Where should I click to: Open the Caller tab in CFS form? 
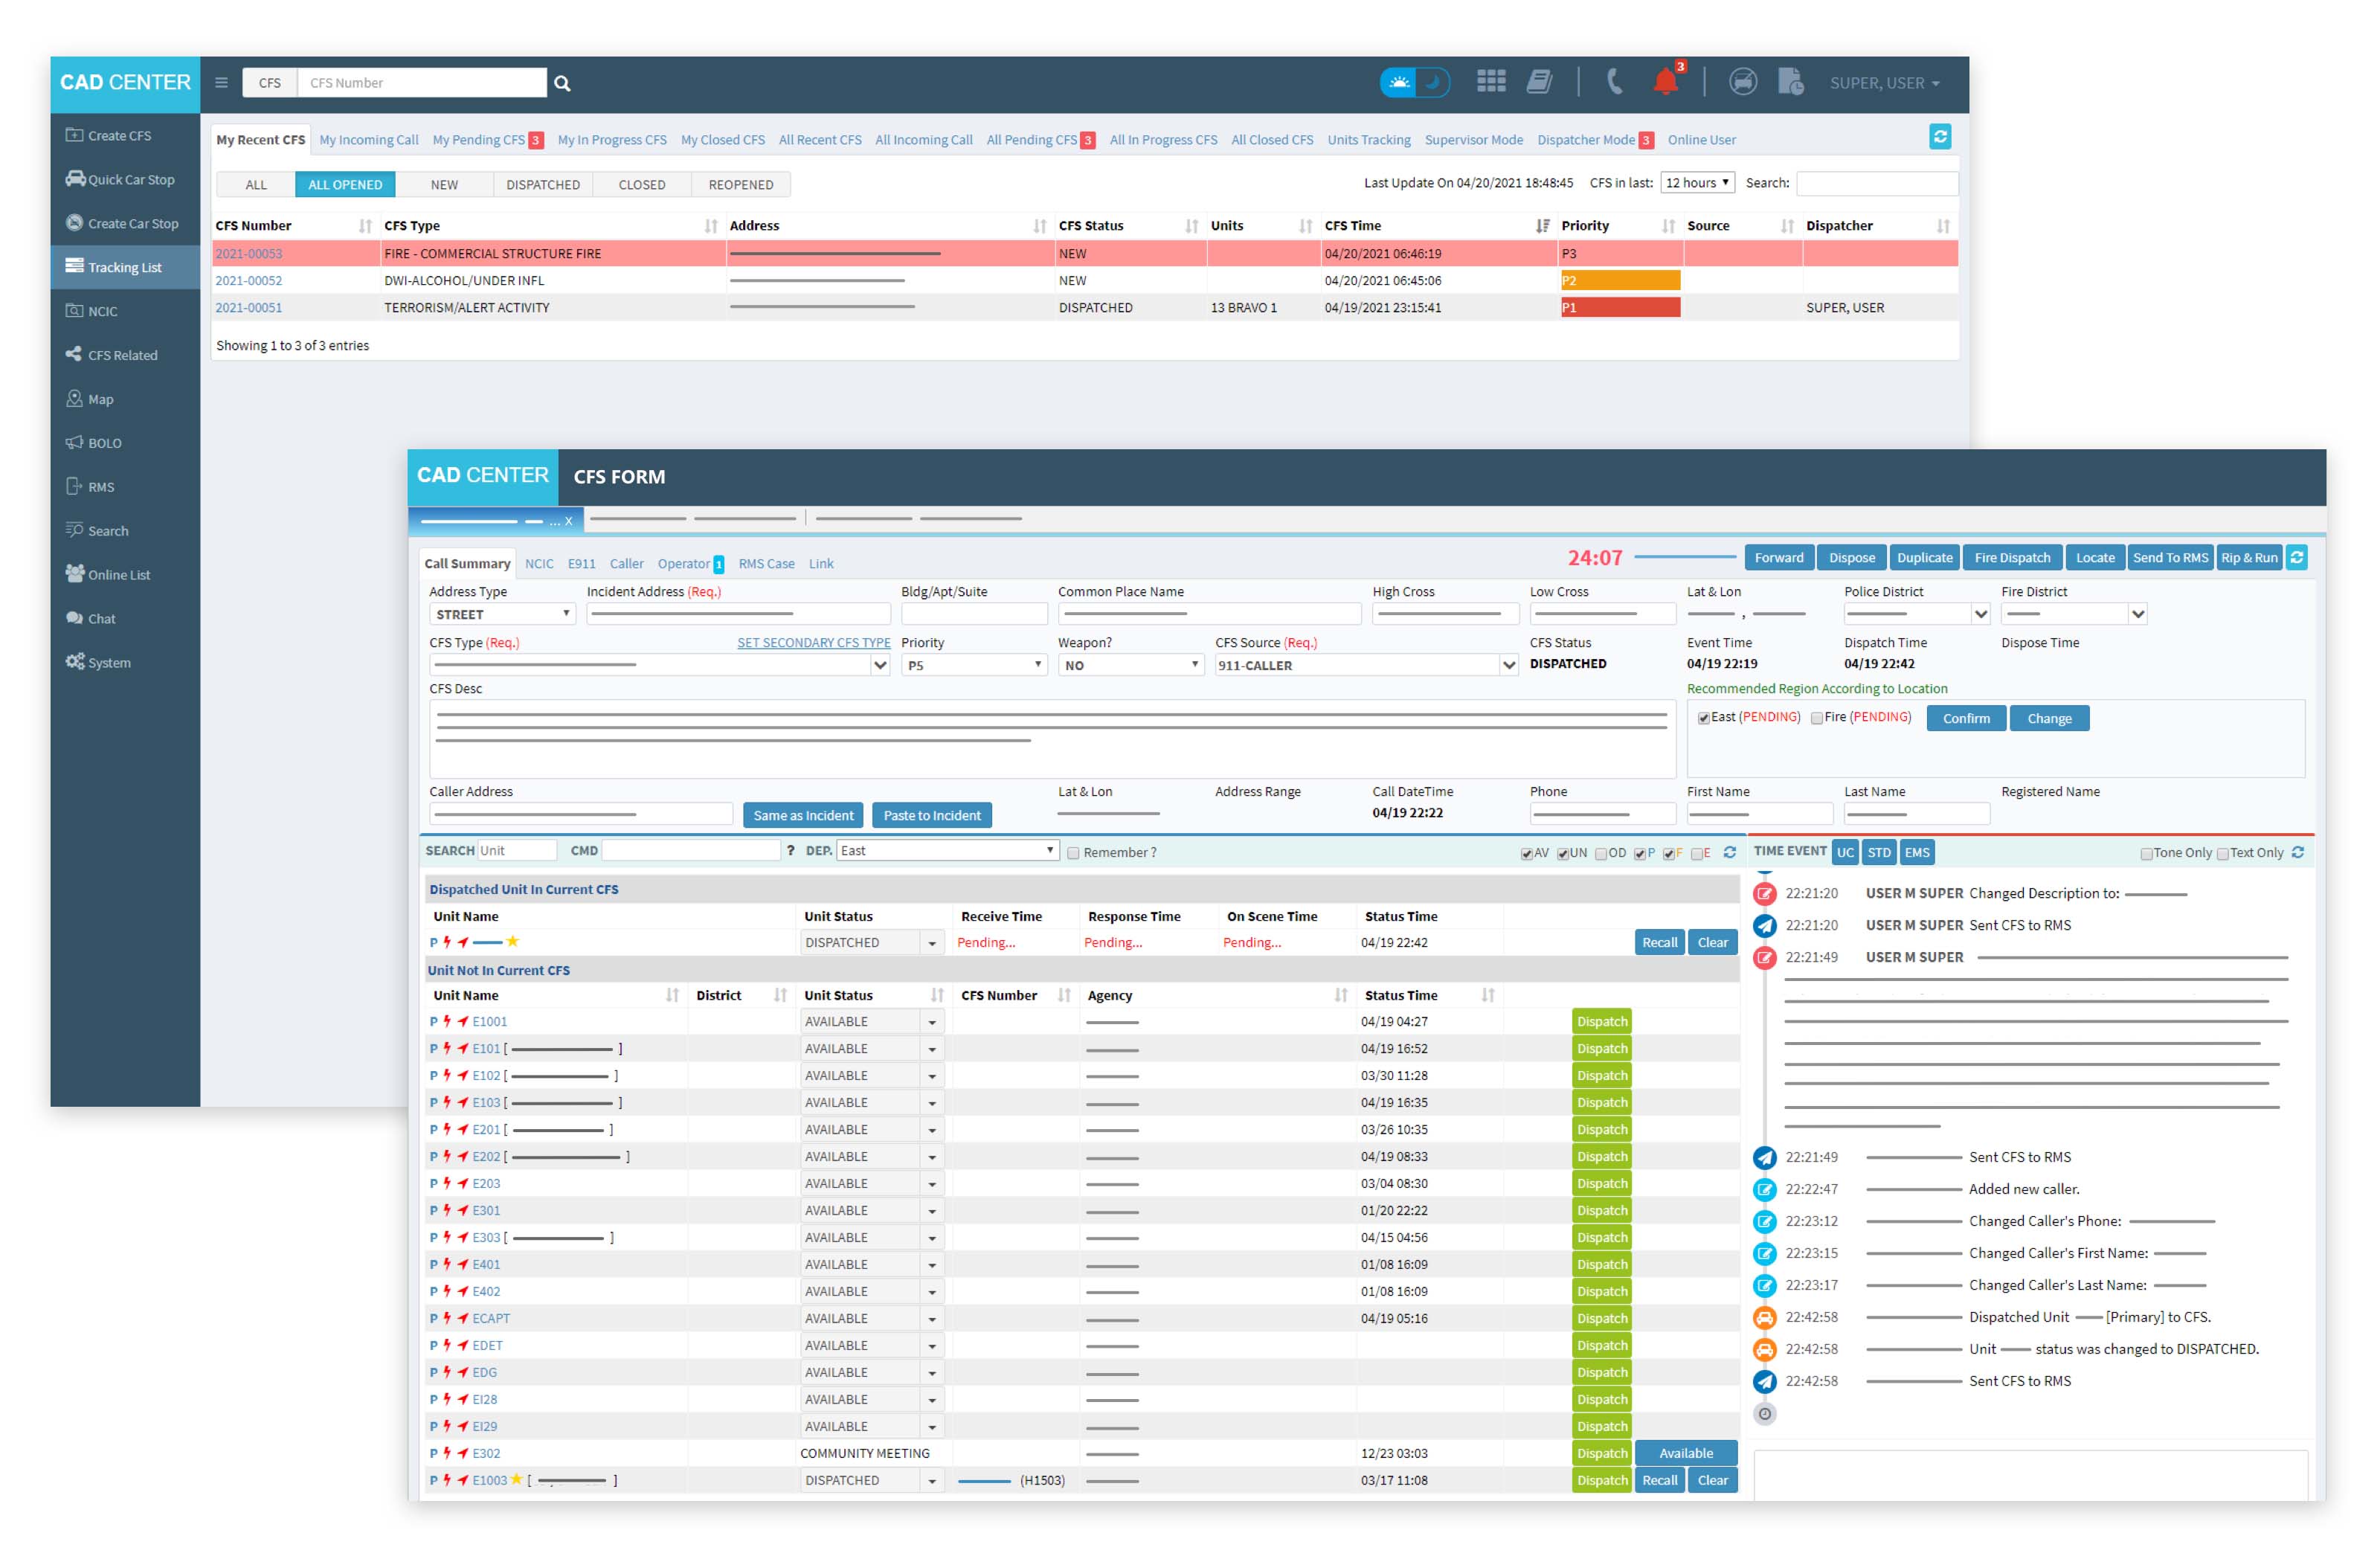click(626, 564)
